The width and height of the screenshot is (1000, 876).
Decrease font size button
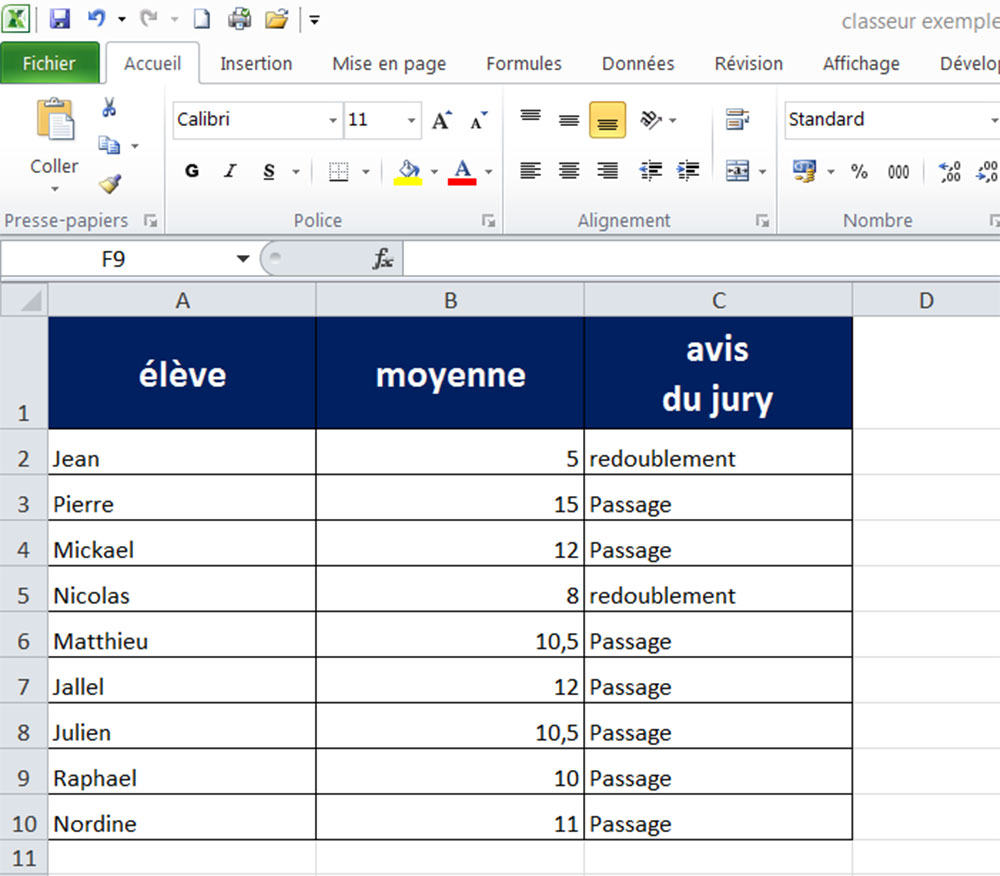click(x=478, y=120)
